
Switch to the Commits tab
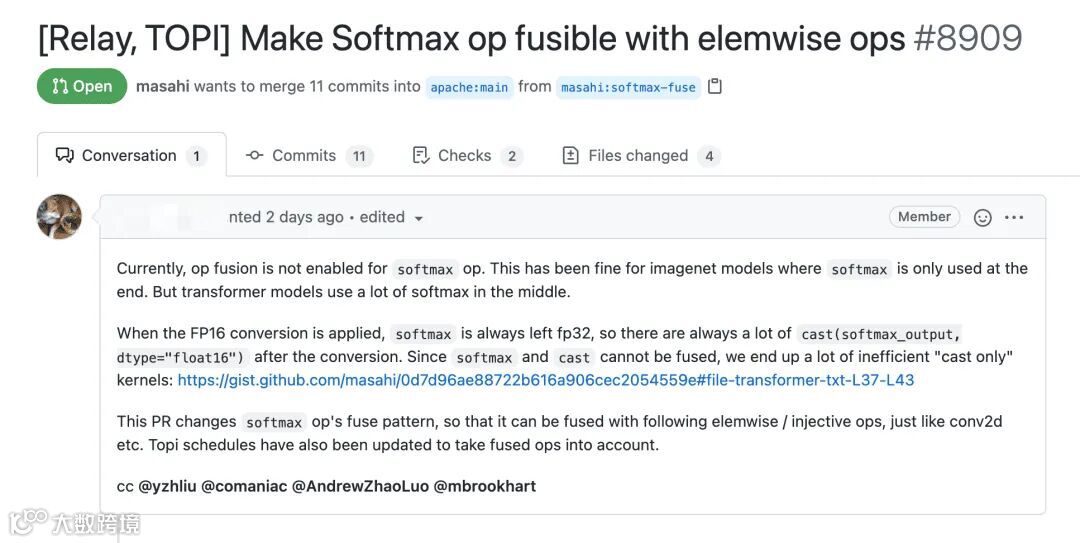point(303,155)
